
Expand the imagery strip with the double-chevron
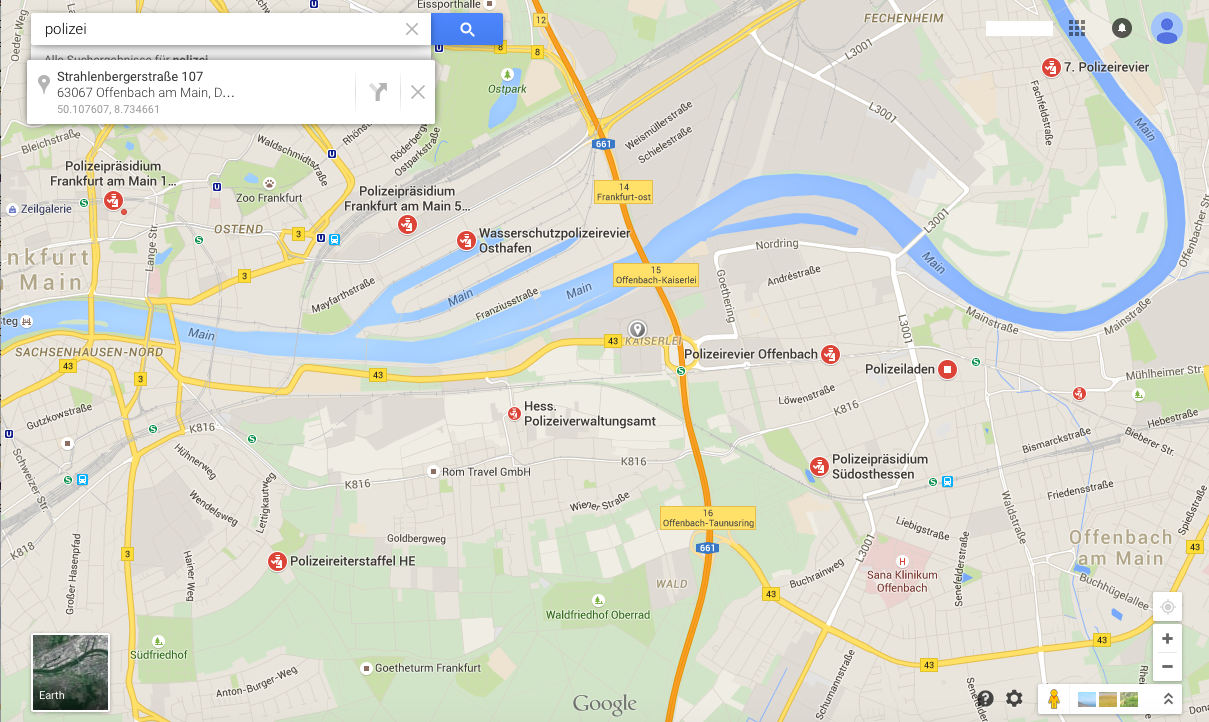pyautogui.click(x=1167, y=698)
